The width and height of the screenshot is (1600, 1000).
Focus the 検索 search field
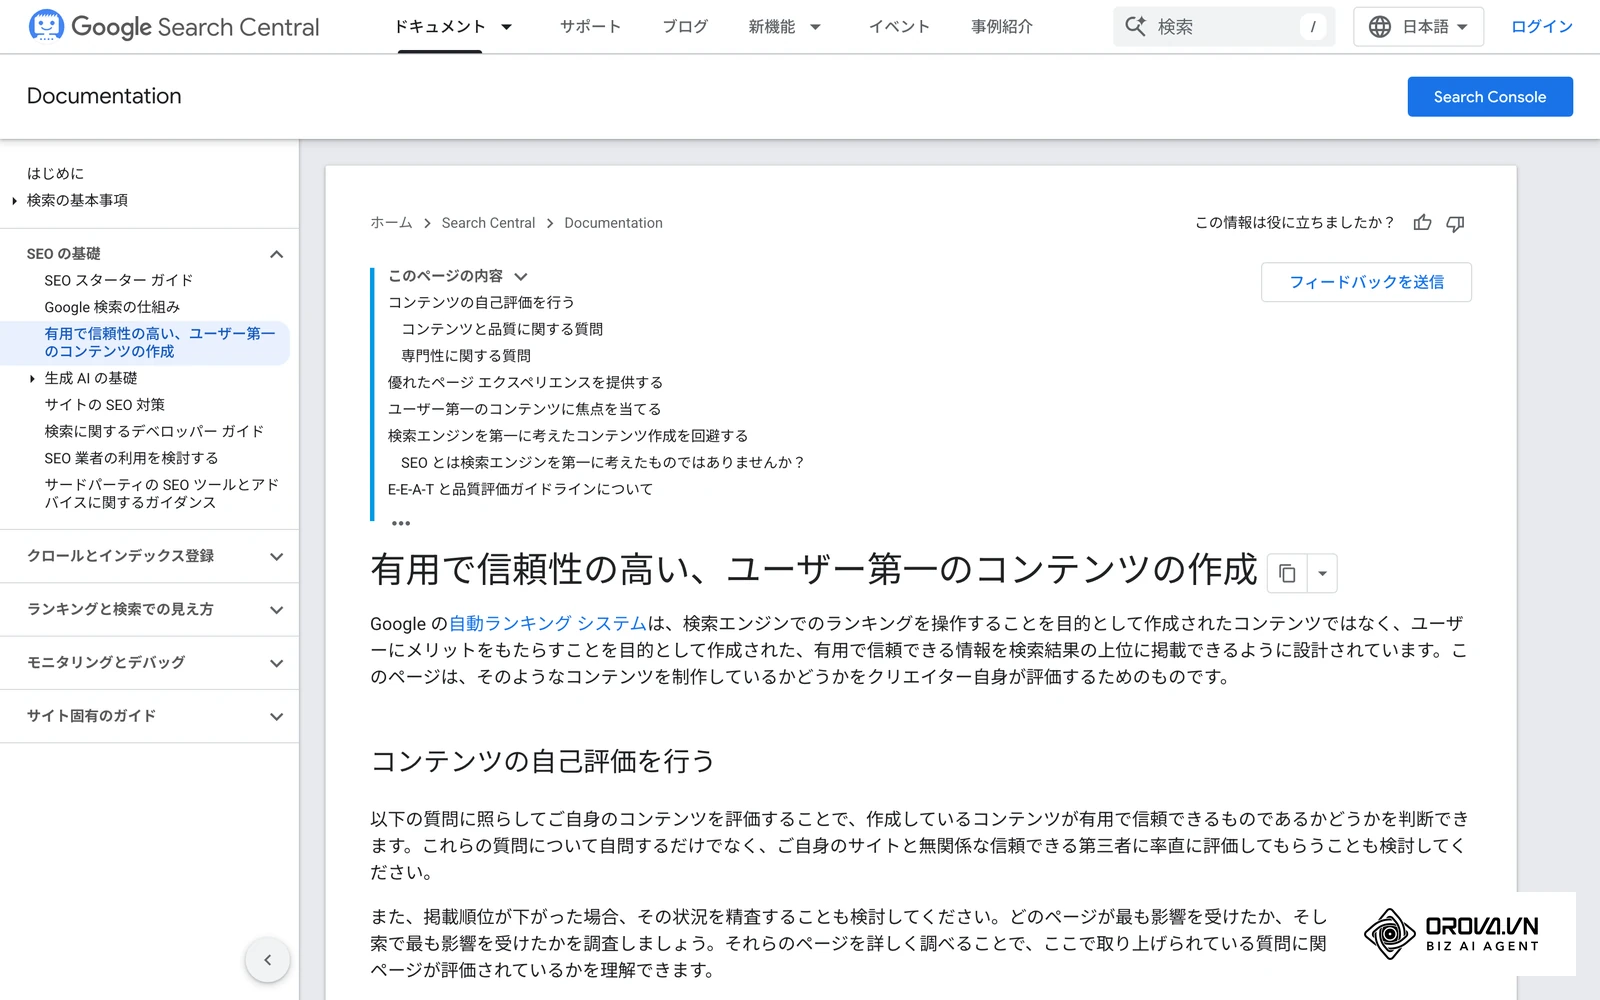tap(1224, 27)
